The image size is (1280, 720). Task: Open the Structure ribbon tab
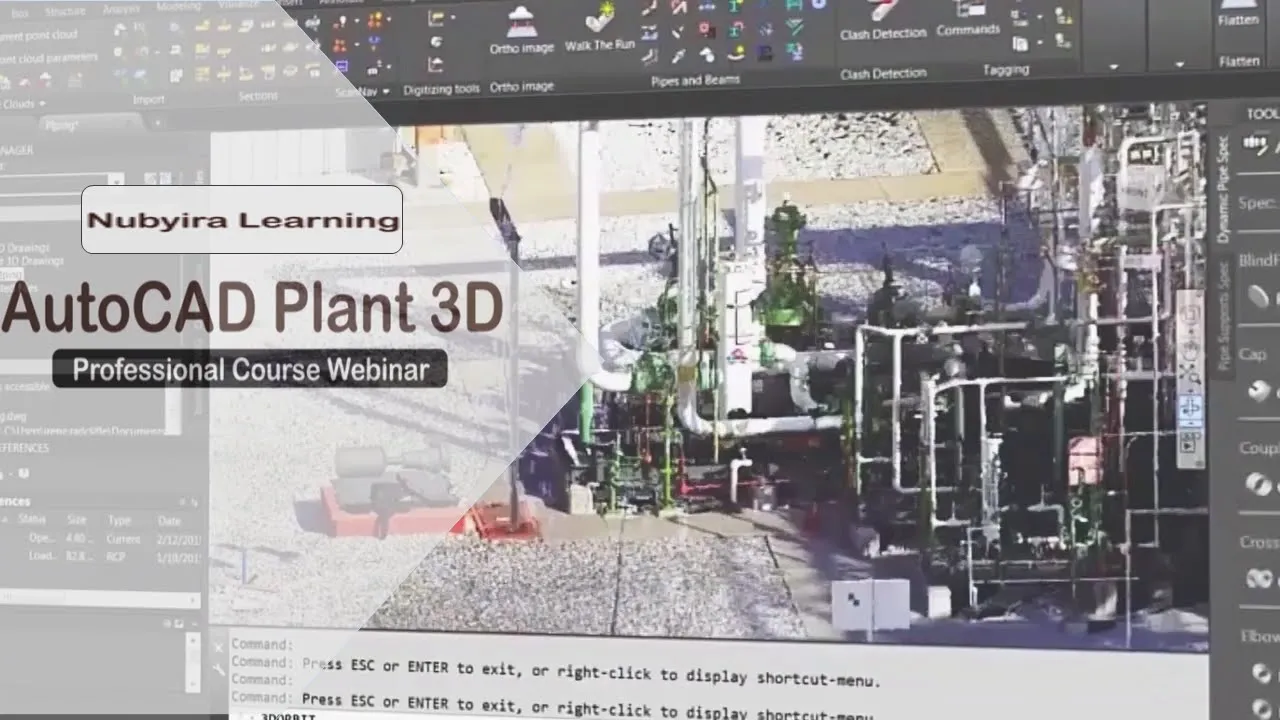65,11
